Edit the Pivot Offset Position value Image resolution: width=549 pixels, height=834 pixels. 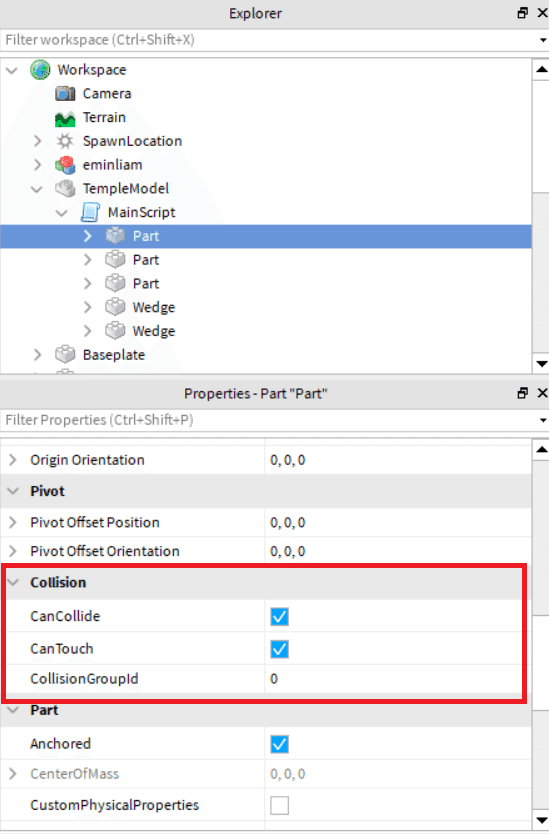click(x=397, y=522)
